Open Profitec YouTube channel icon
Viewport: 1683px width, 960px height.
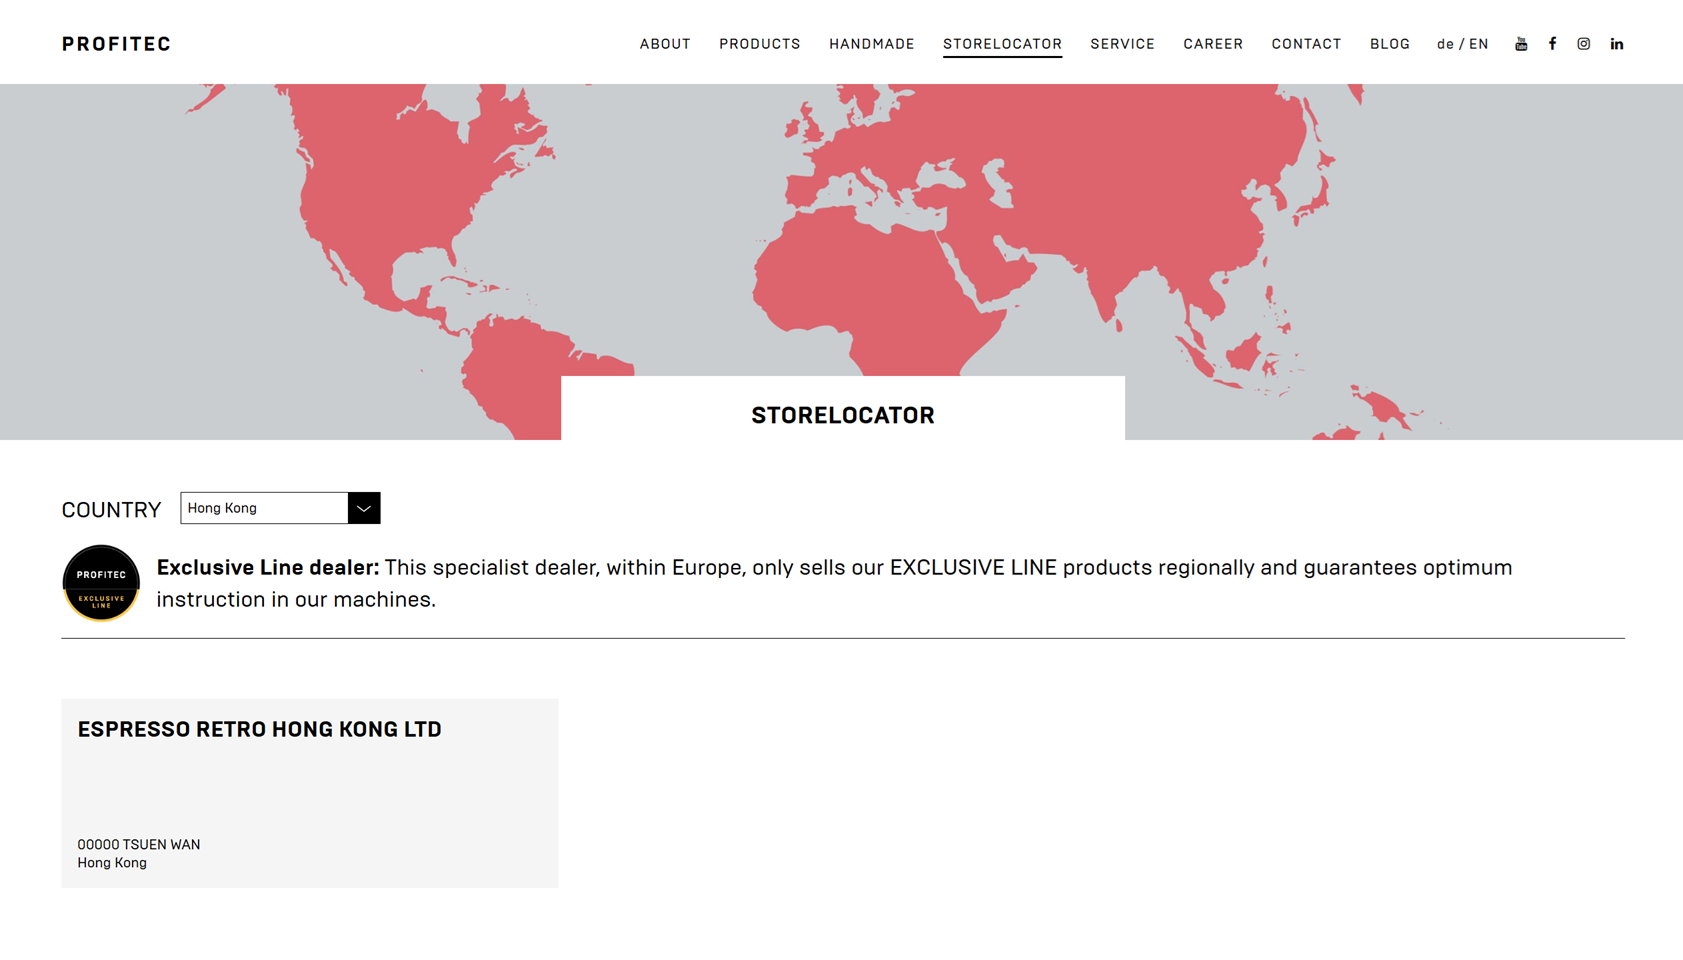(1521, 44)
